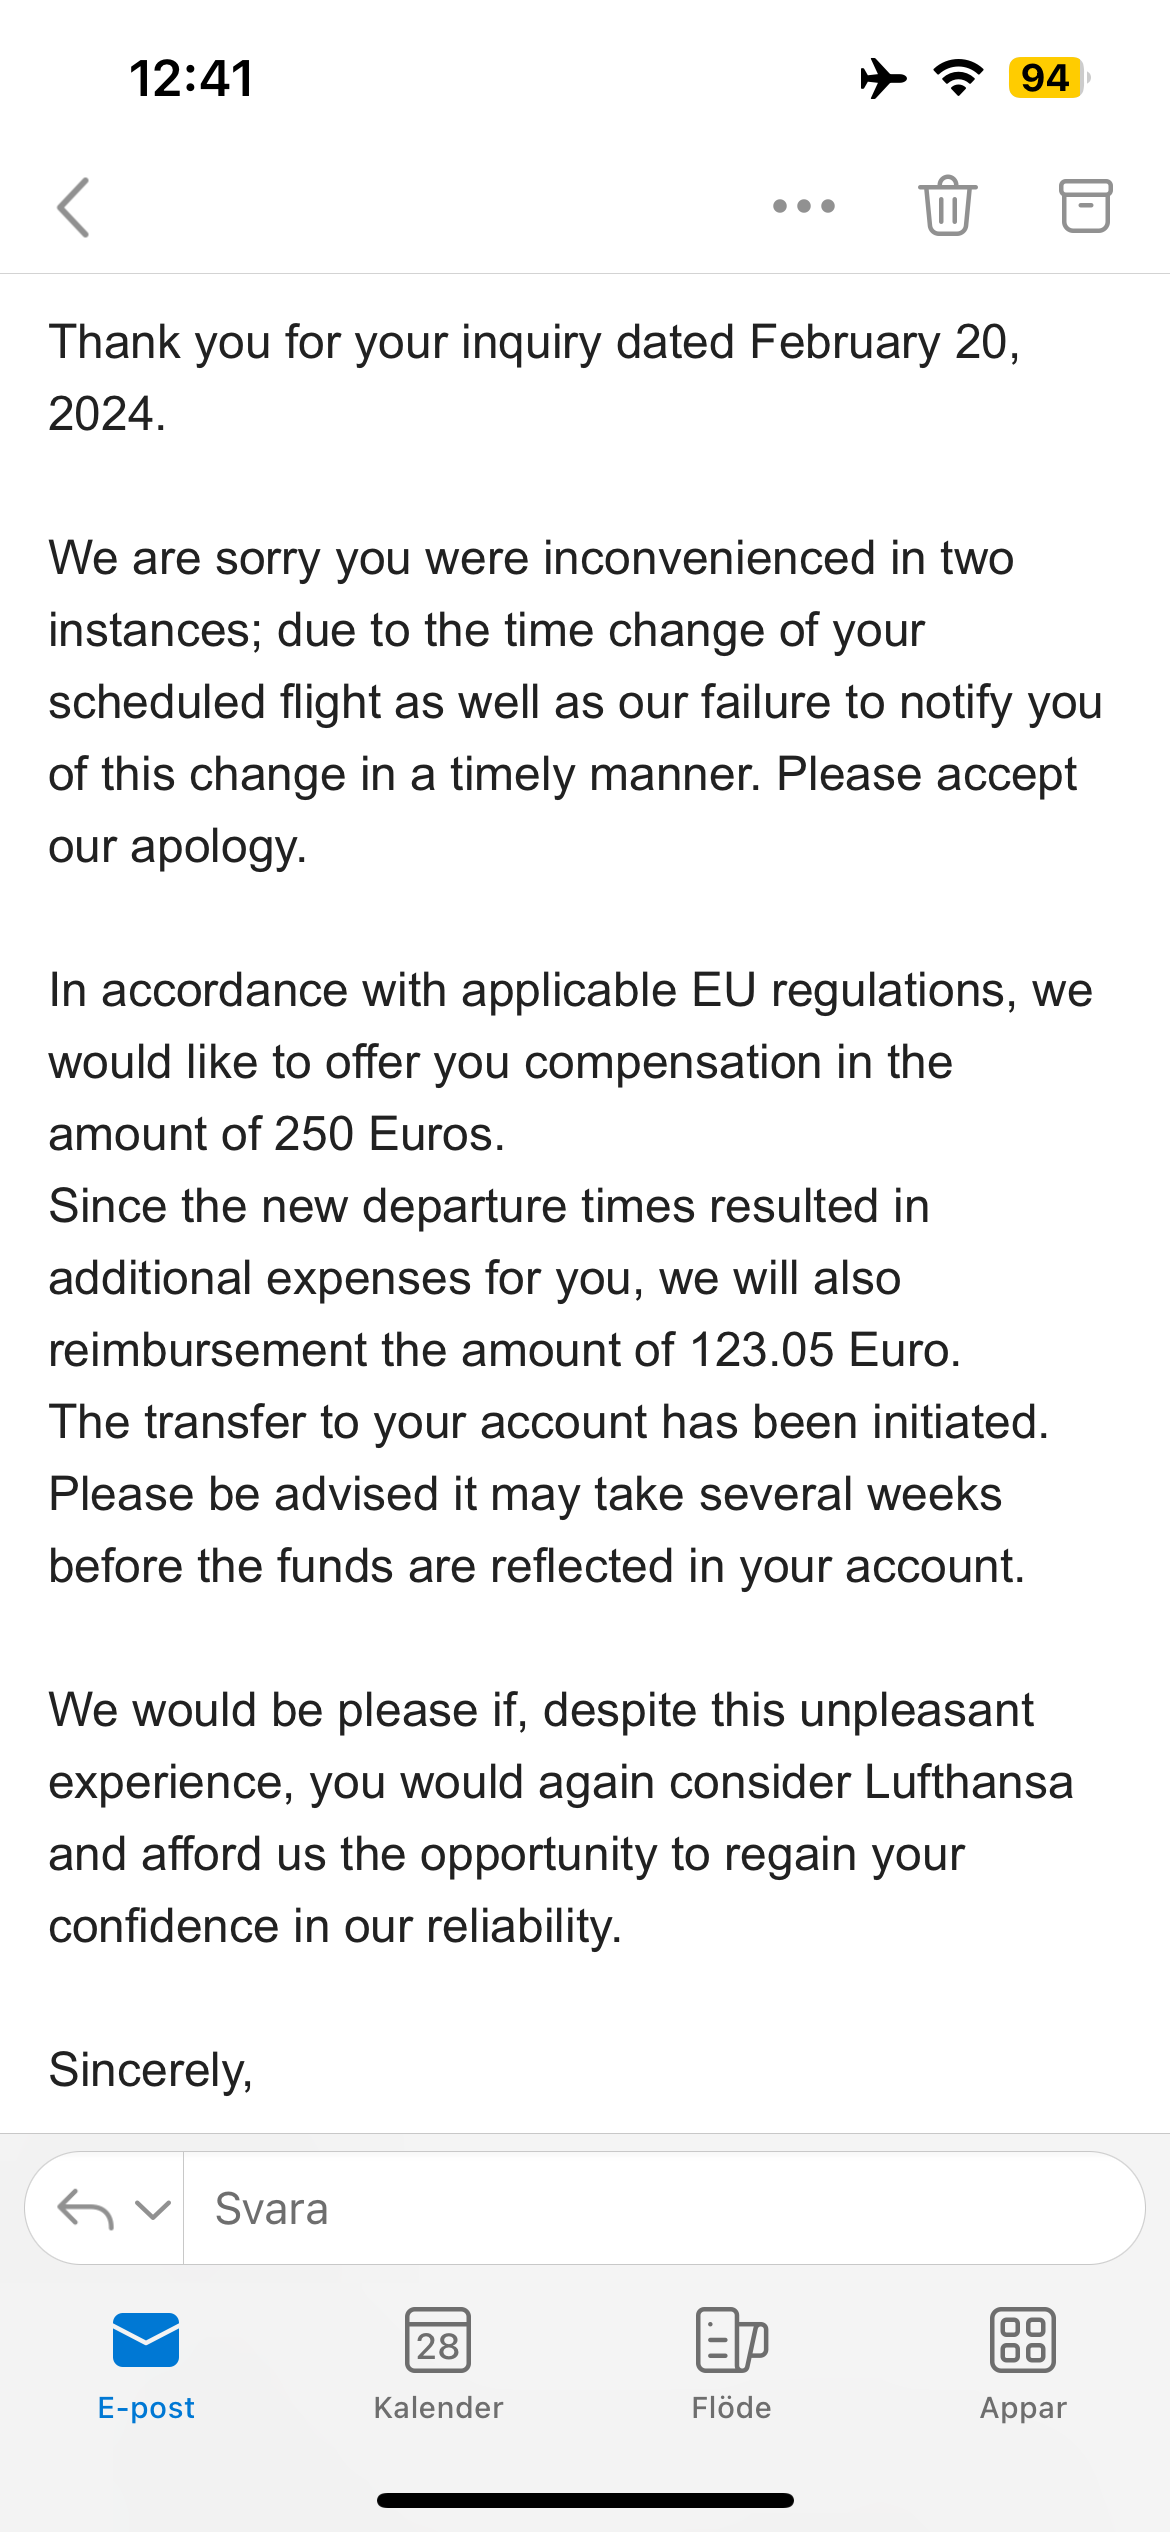Tap the Wi-Fi status bar icon
Viewport: 1170px width, 2532px height.
pyautogui.click(x=958, y=78)
